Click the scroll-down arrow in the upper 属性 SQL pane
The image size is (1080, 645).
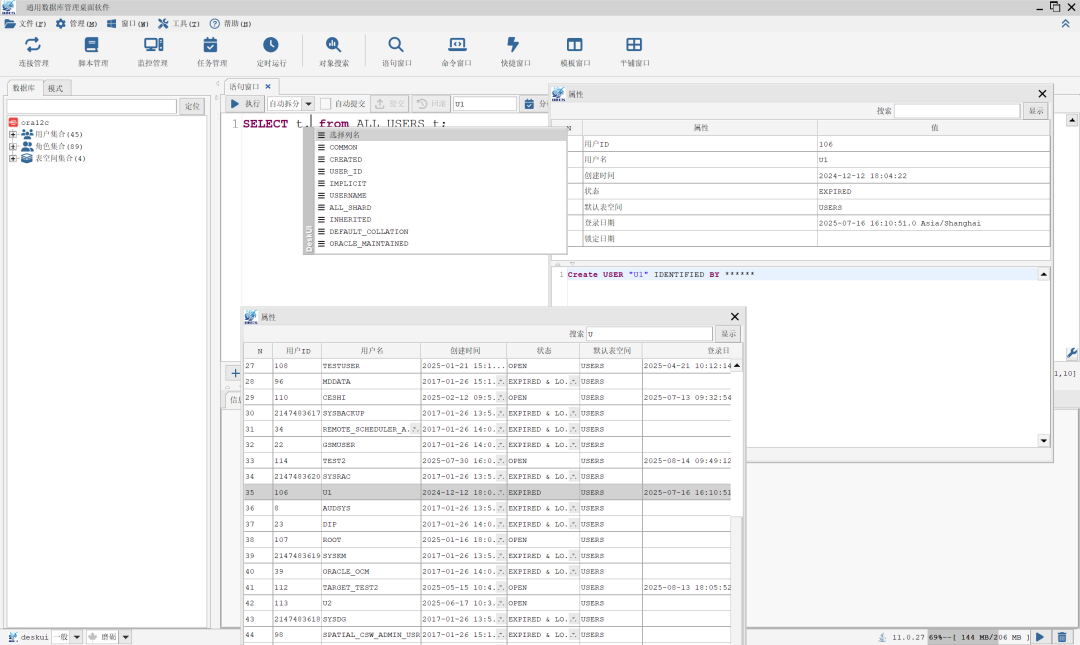tap(1043, 440)
